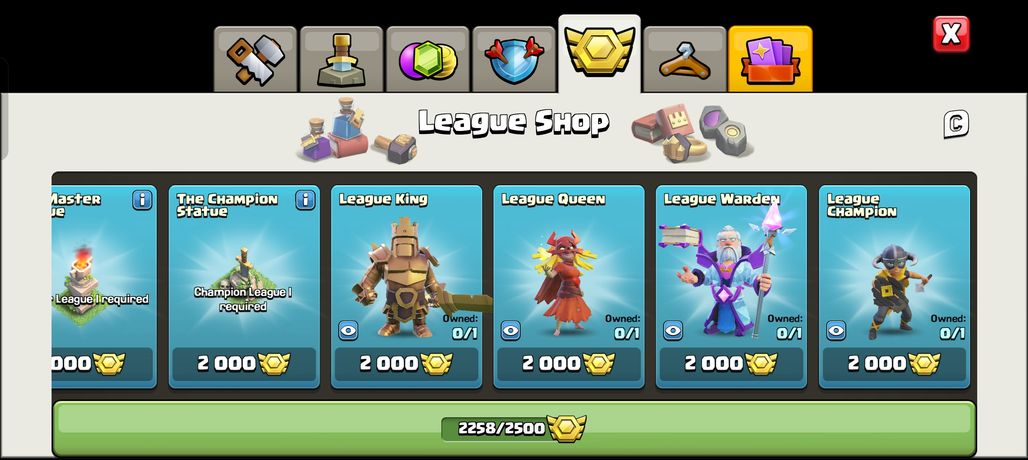Buy League King for 2 000 medals
1028x460 pixels.
pos(406,364)
